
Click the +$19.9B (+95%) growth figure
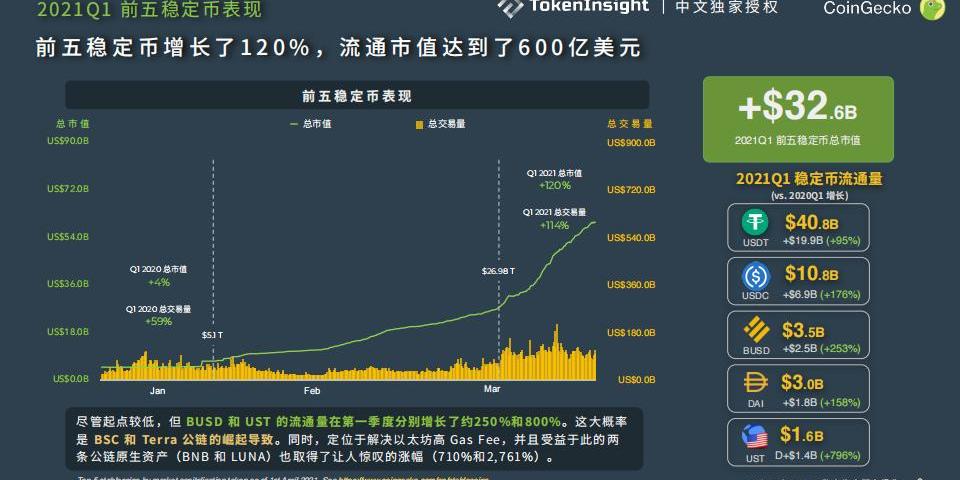pos(821,241)
